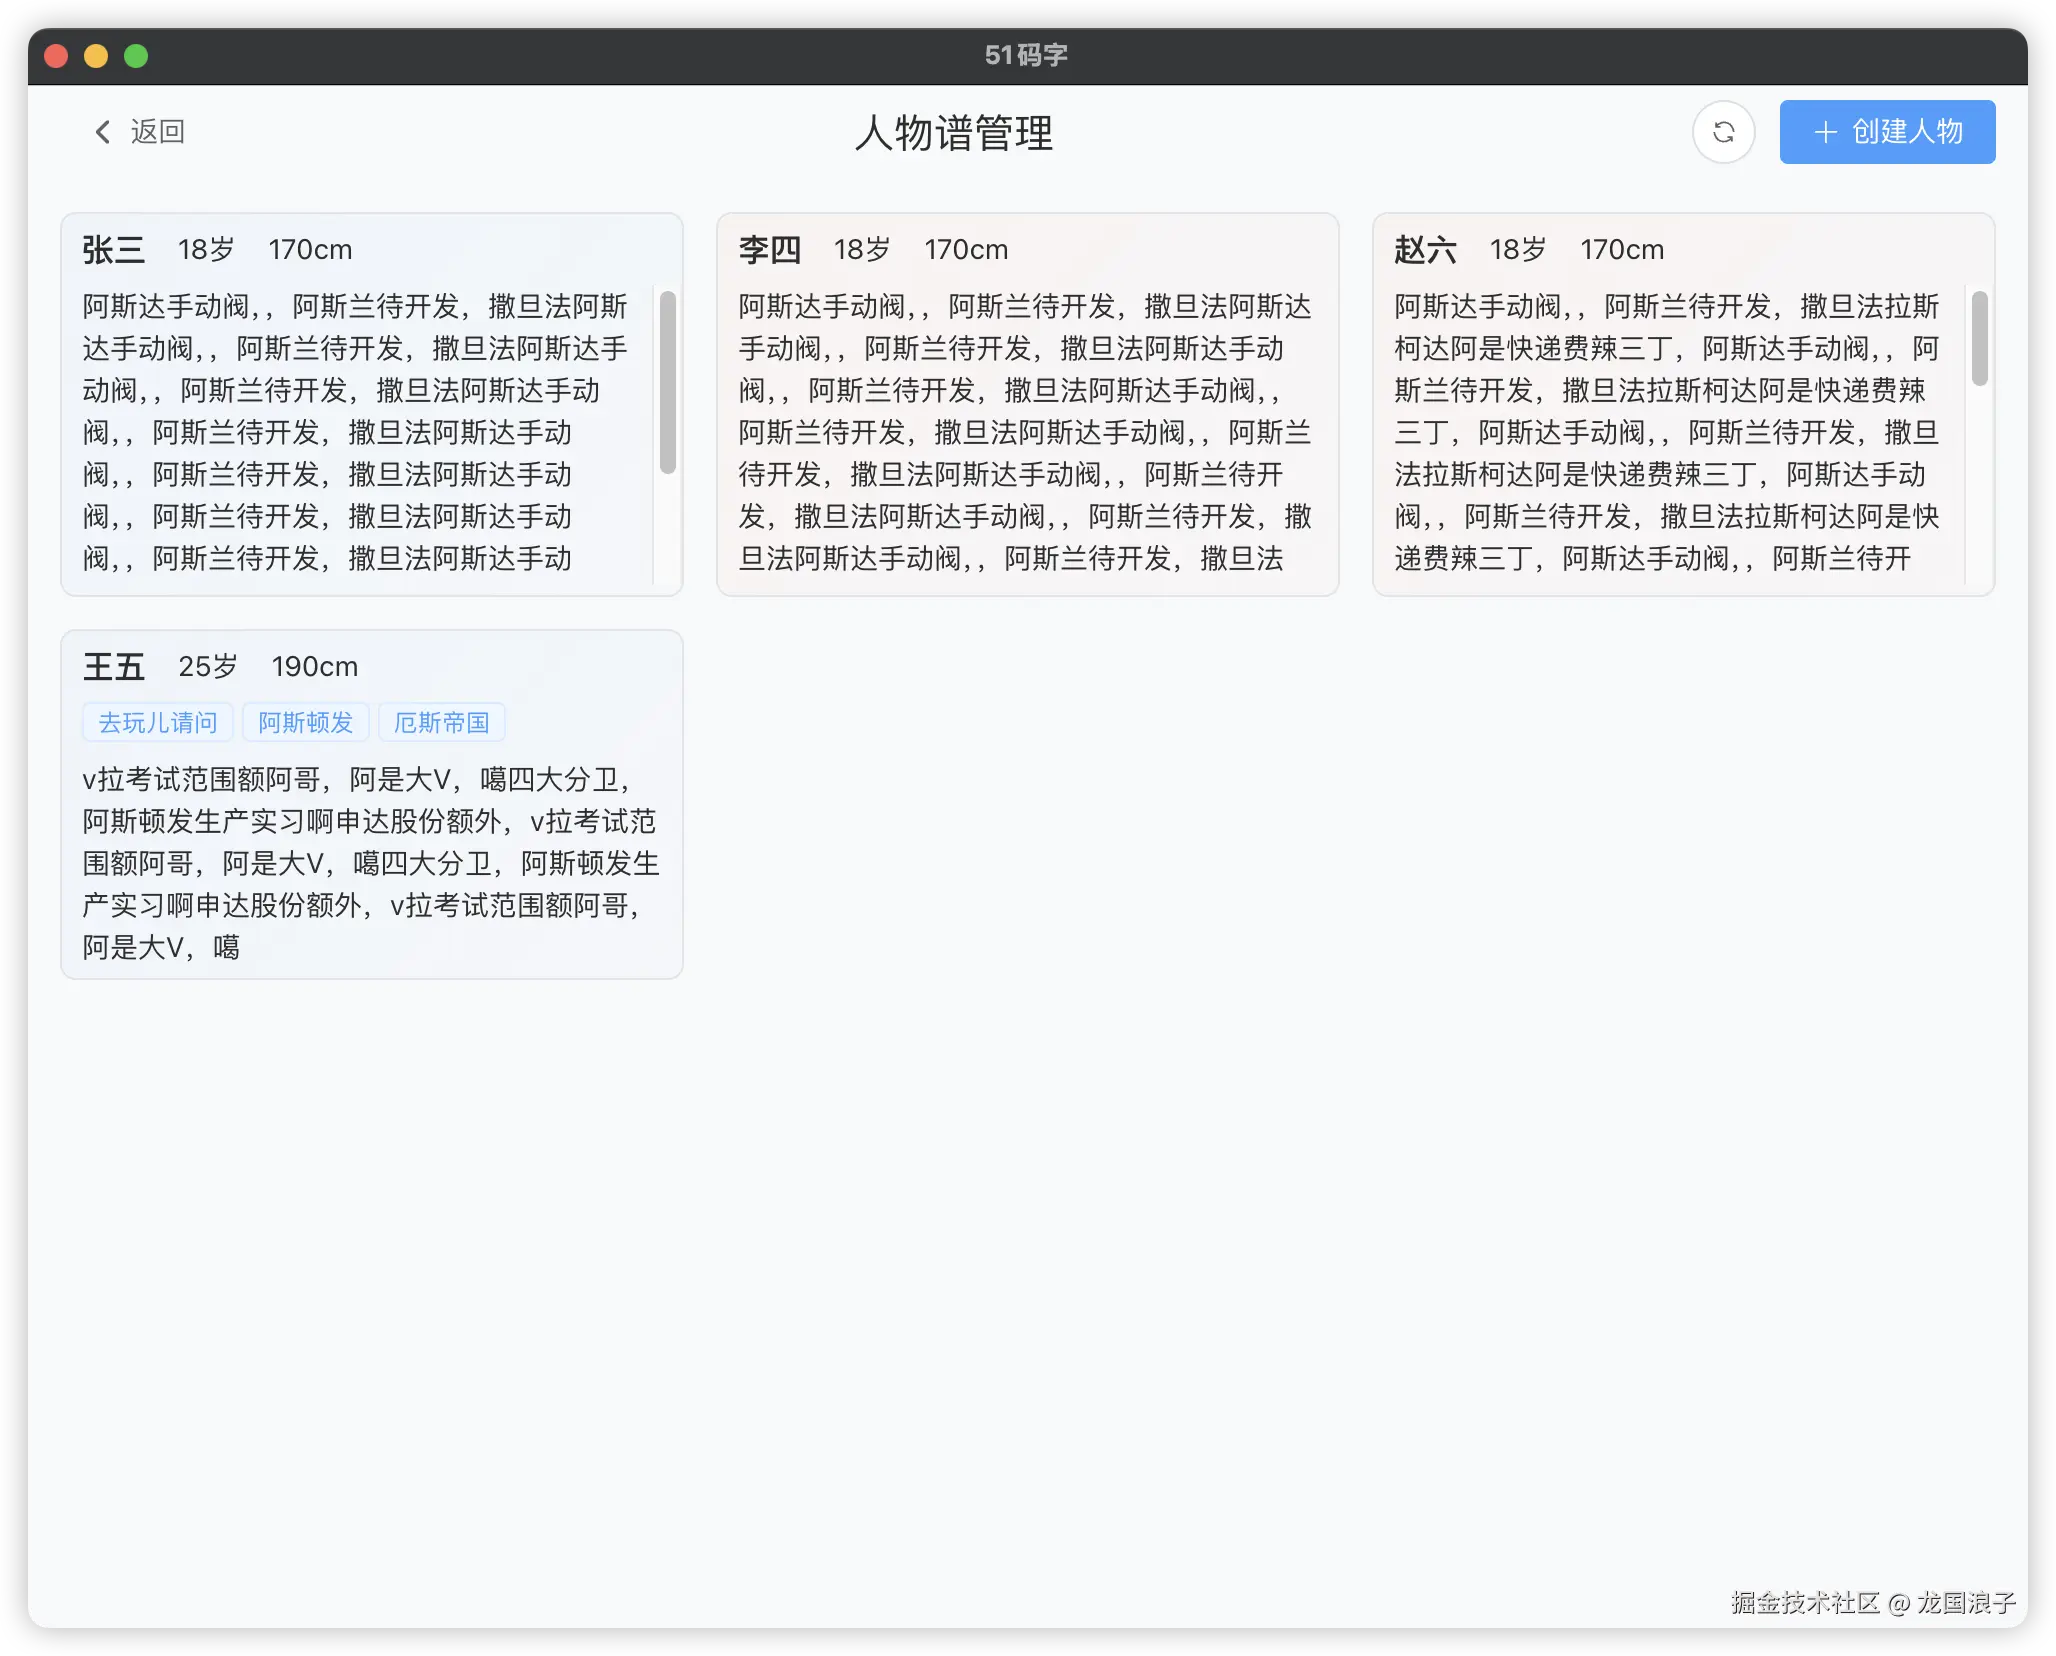Click the plus icon in 创建人物 button

(x=1825, y=132)
